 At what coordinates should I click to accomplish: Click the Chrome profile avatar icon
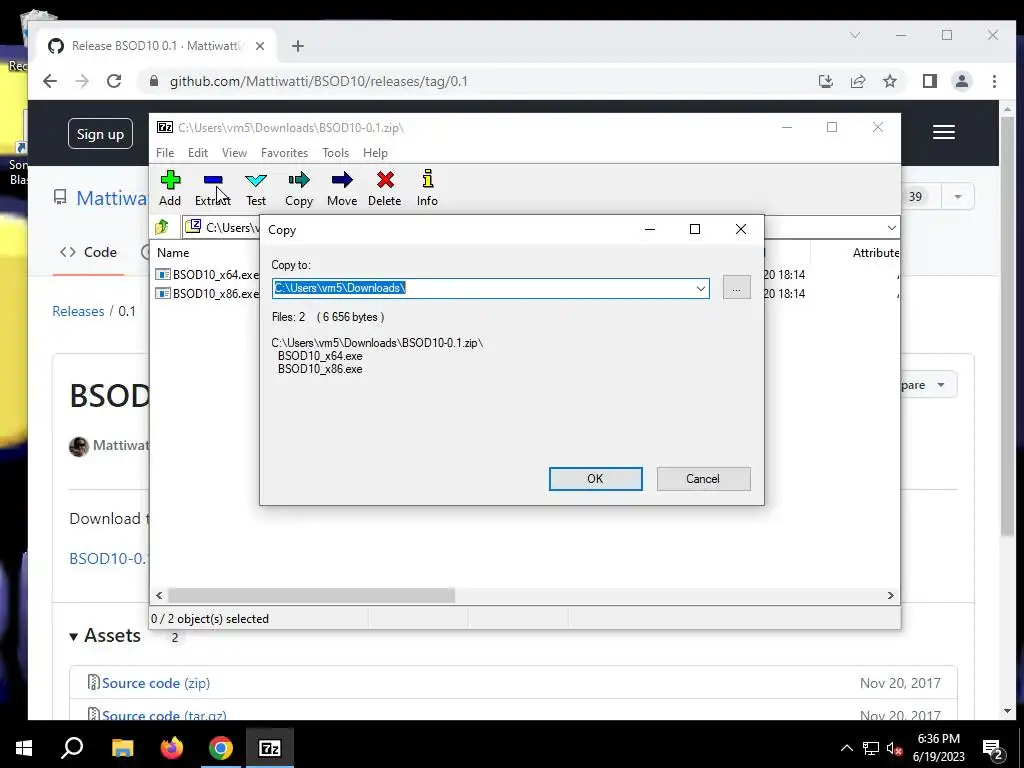961,81
